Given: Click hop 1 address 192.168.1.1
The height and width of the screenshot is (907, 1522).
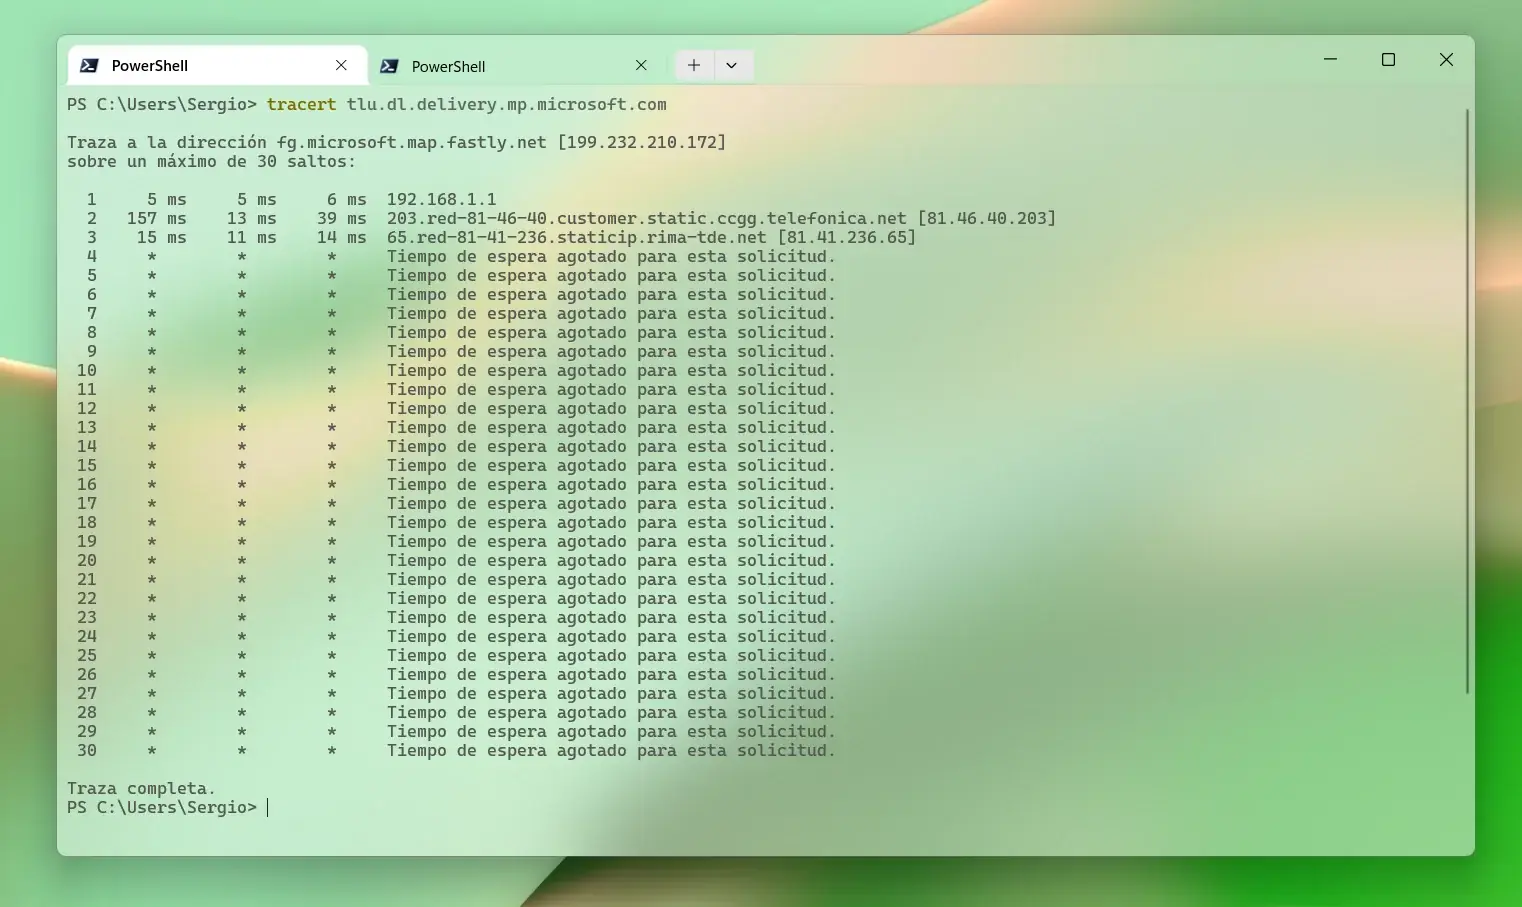Looking at the screenshot, I should pyautogui.click(x=442, y=199).
